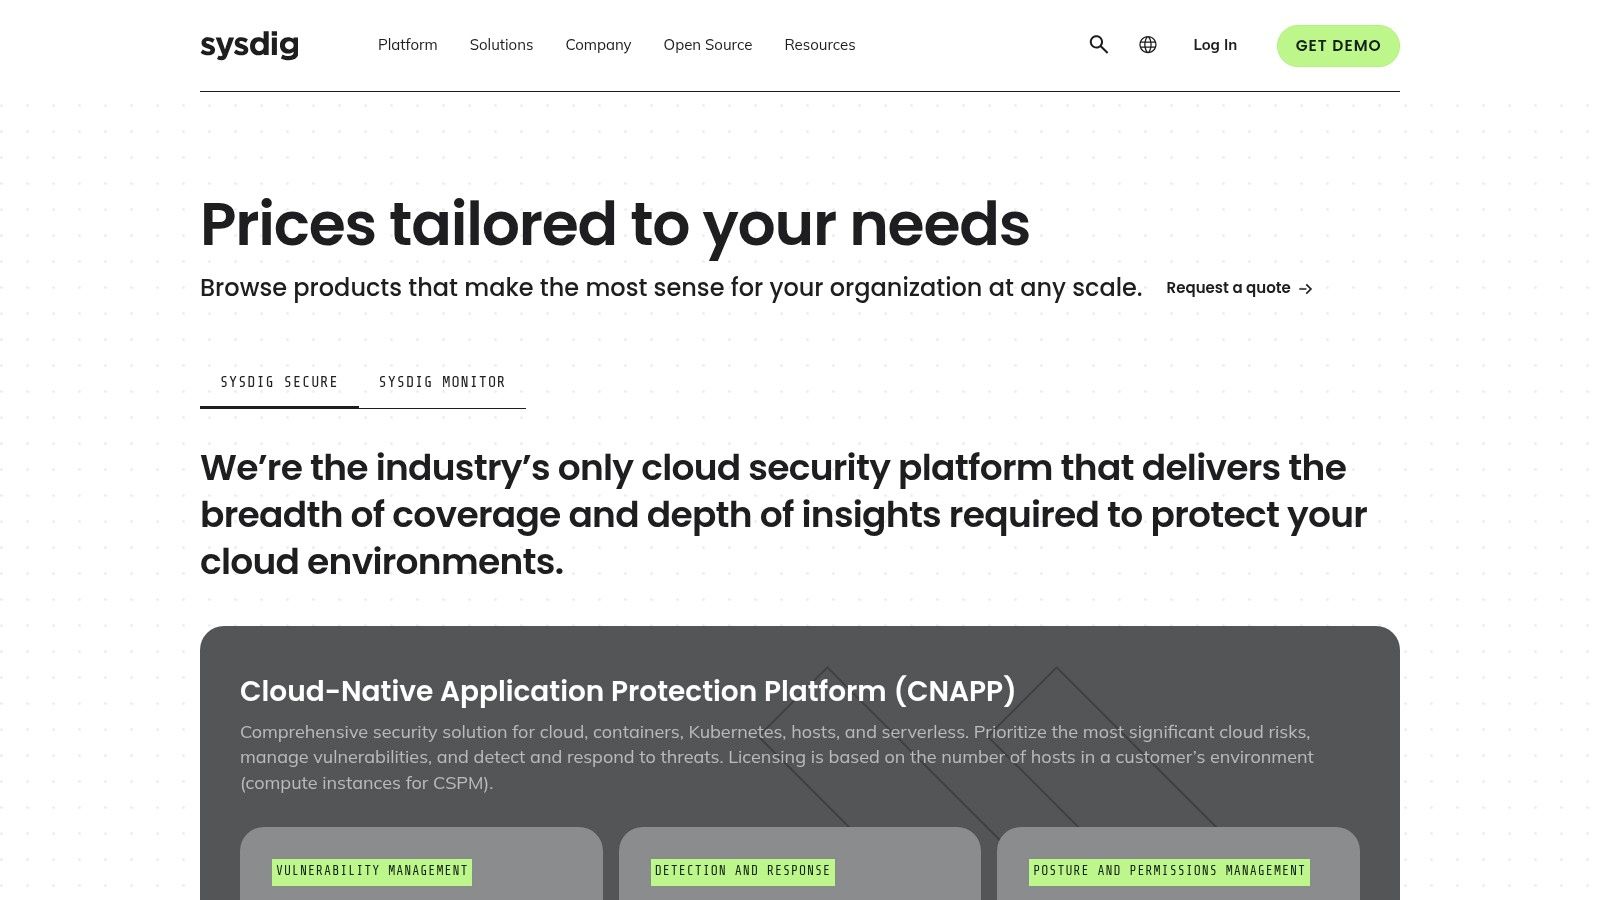Click the Detection and Response tag
The width and height of the screenshot is (1600, 900).
[742, 871]
